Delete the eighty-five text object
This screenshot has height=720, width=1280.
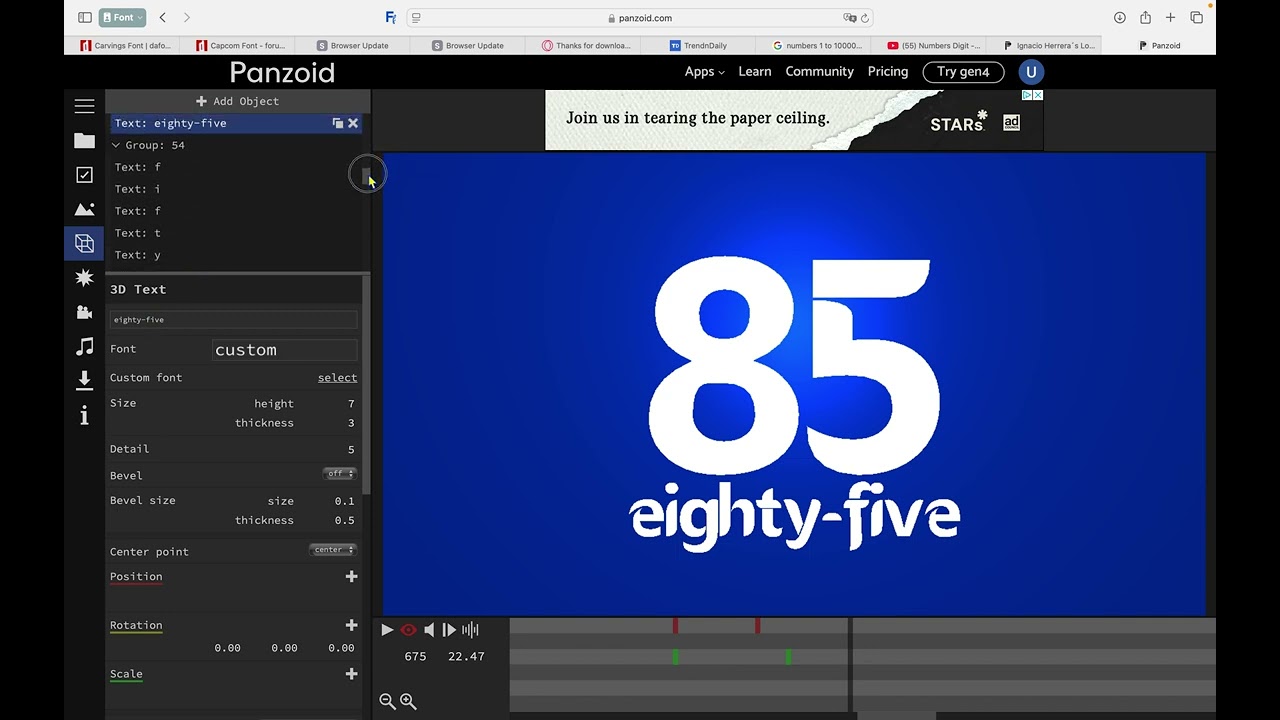(353, 123)
